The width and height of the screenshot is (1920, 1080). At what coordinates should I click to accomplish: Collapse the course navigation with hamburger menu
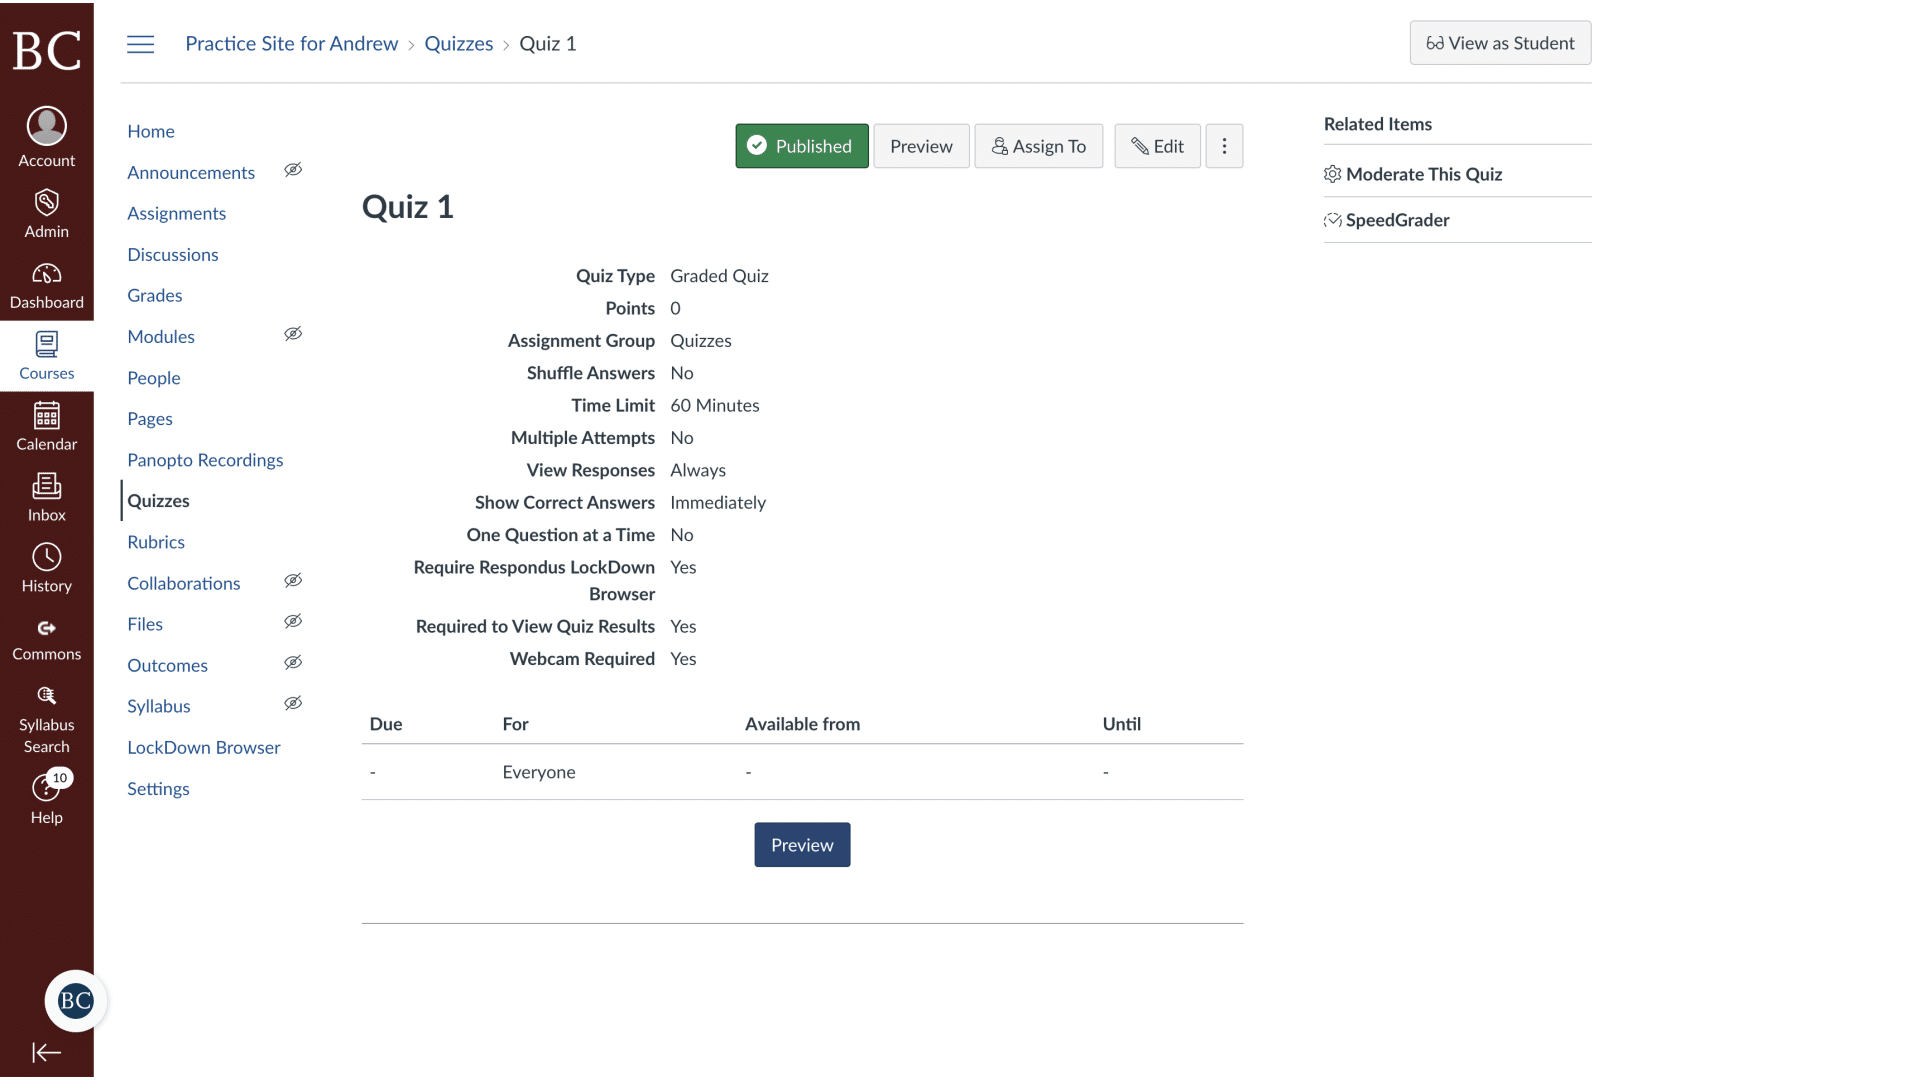[x=140, y=43]
